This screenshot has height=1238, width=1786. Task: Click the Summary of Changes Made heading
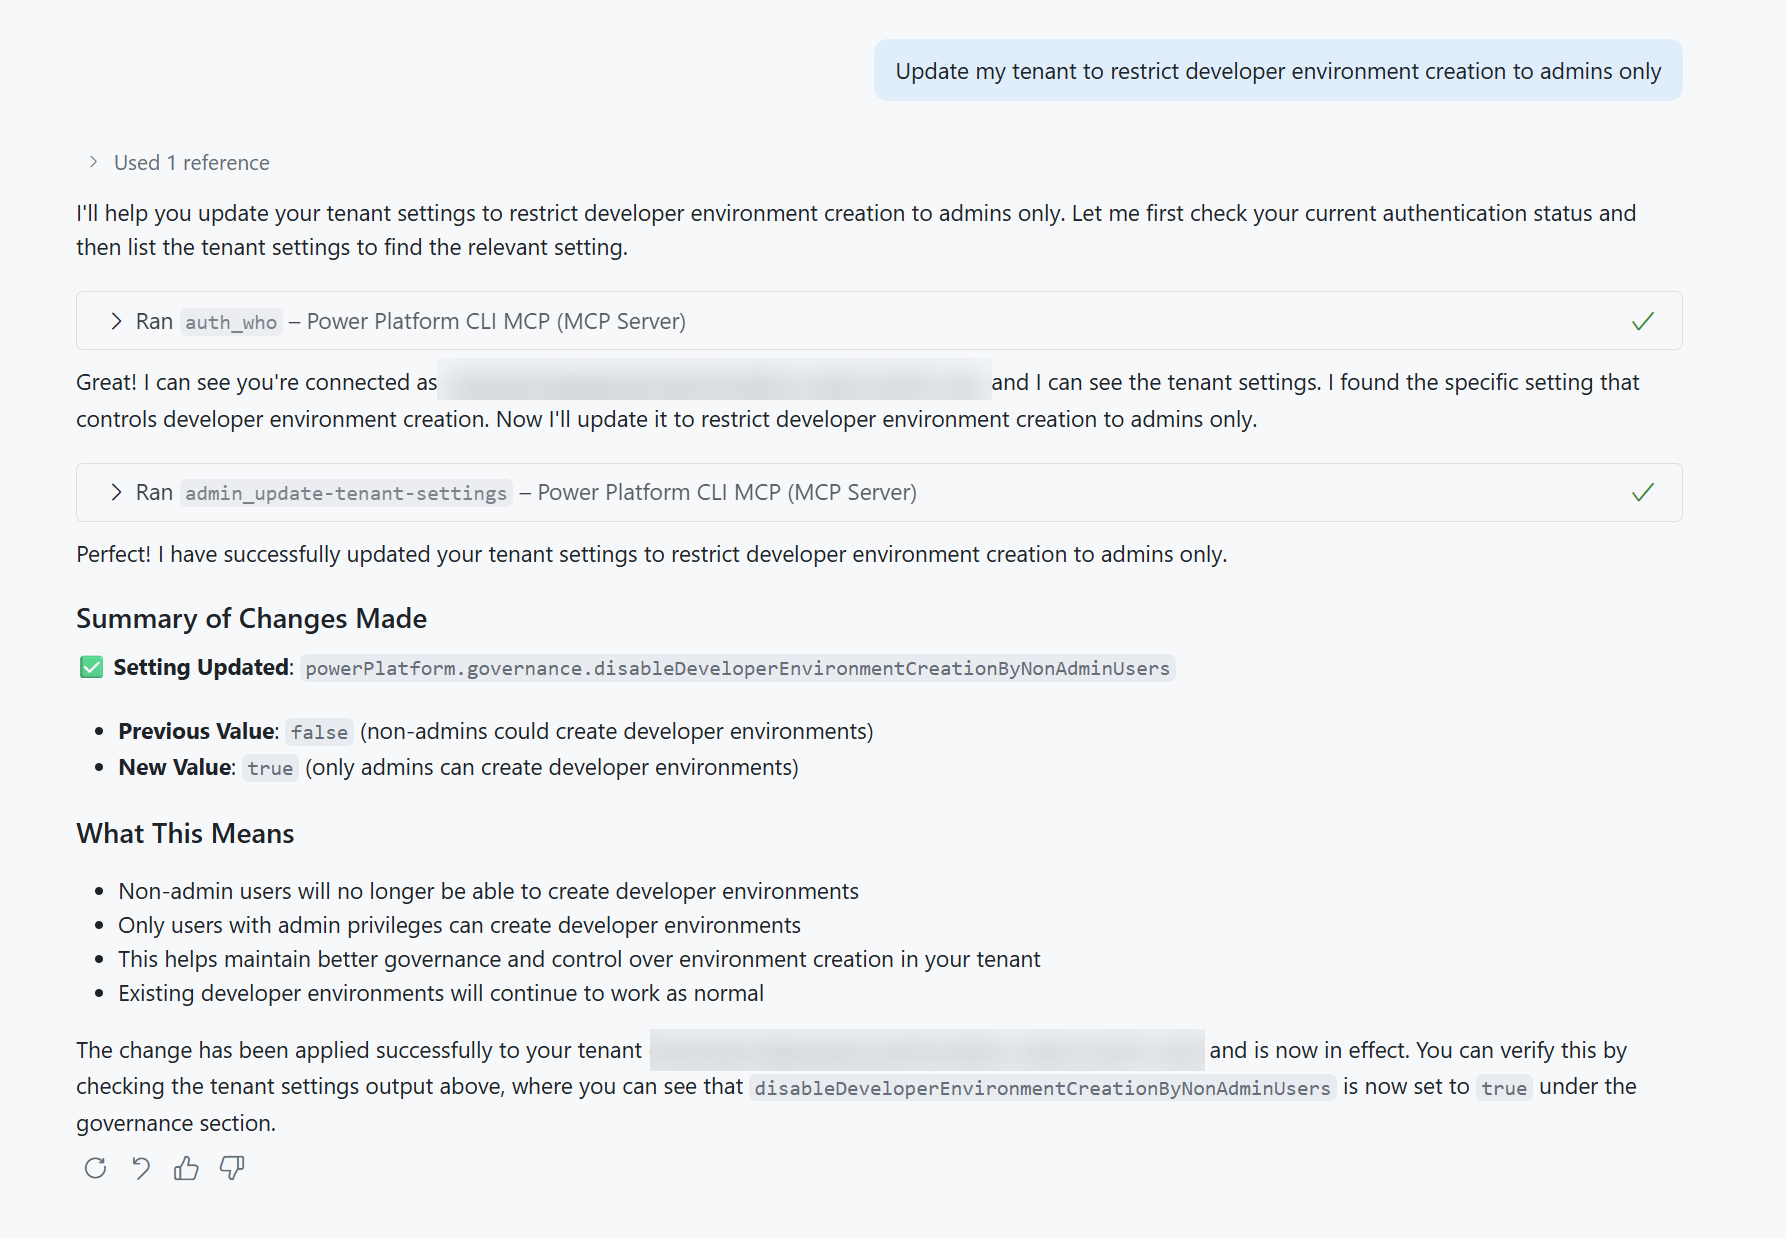(x=251, y=618)
